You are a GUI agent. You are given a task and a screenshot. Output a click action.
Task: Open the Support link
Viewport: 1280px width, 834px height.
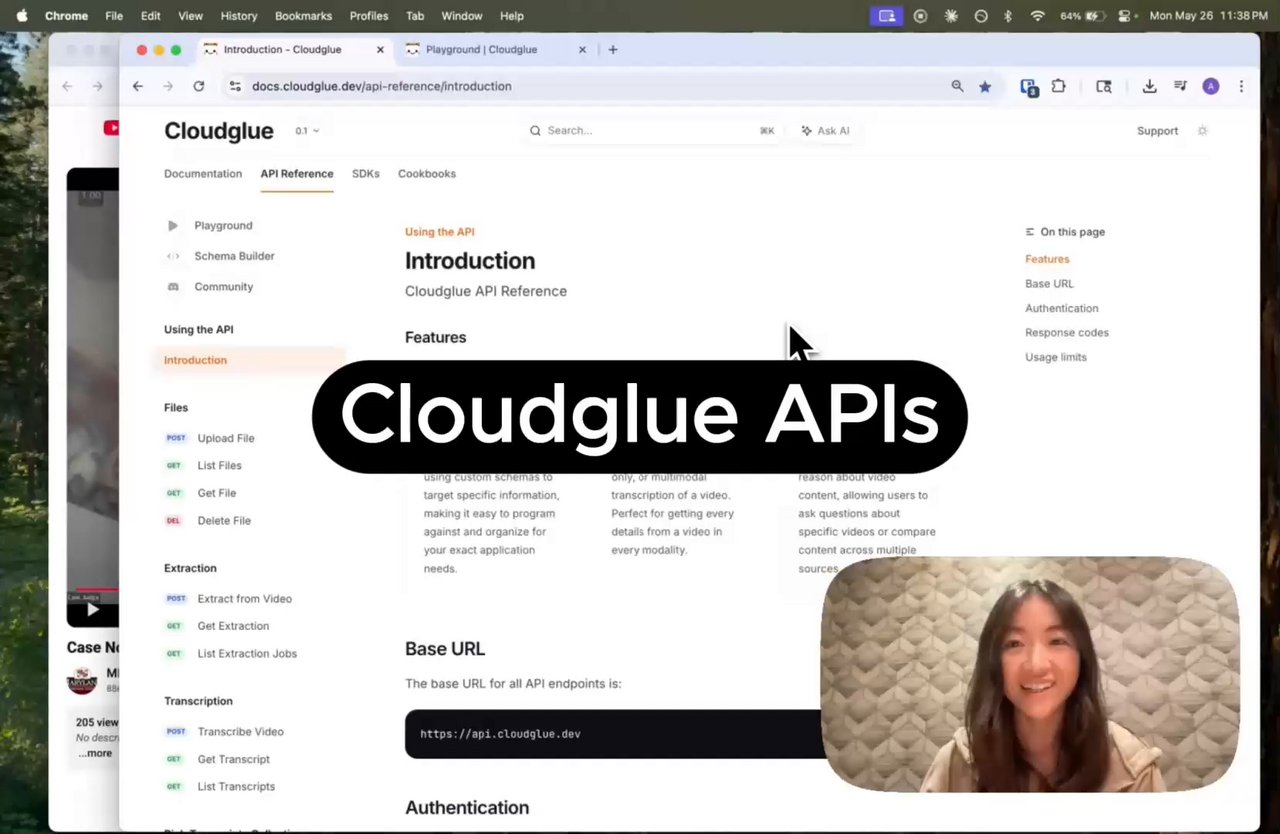(1157, 131)
